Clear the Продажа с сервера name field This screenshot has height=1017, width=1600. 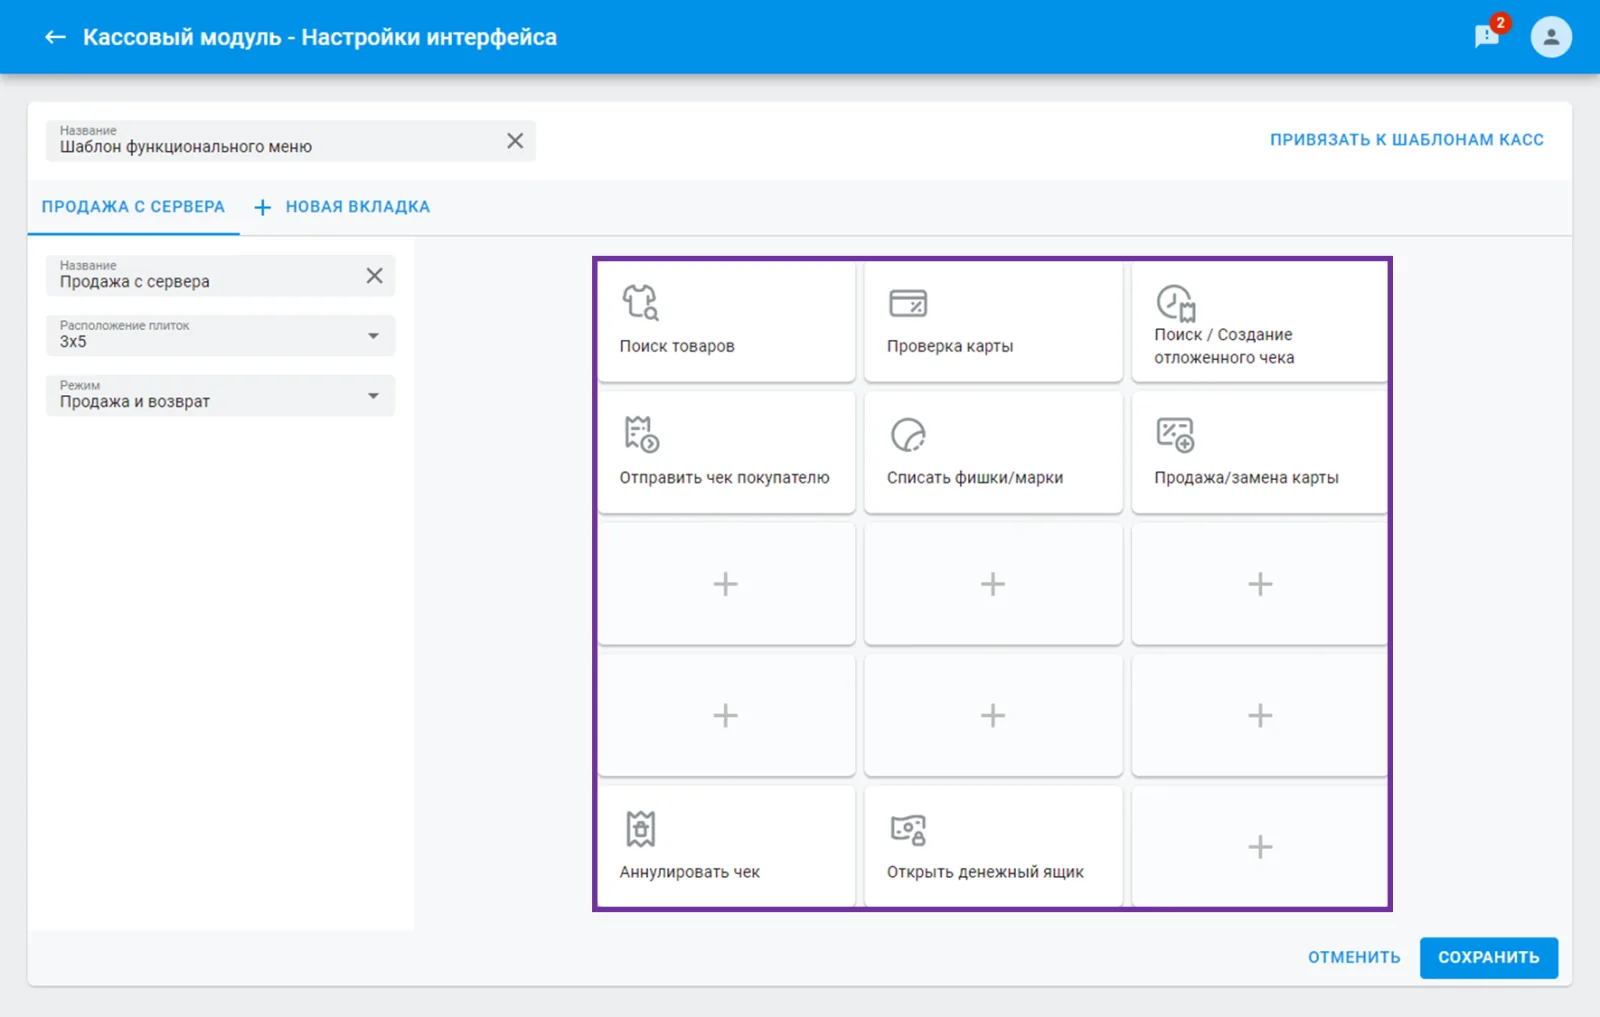374,276
